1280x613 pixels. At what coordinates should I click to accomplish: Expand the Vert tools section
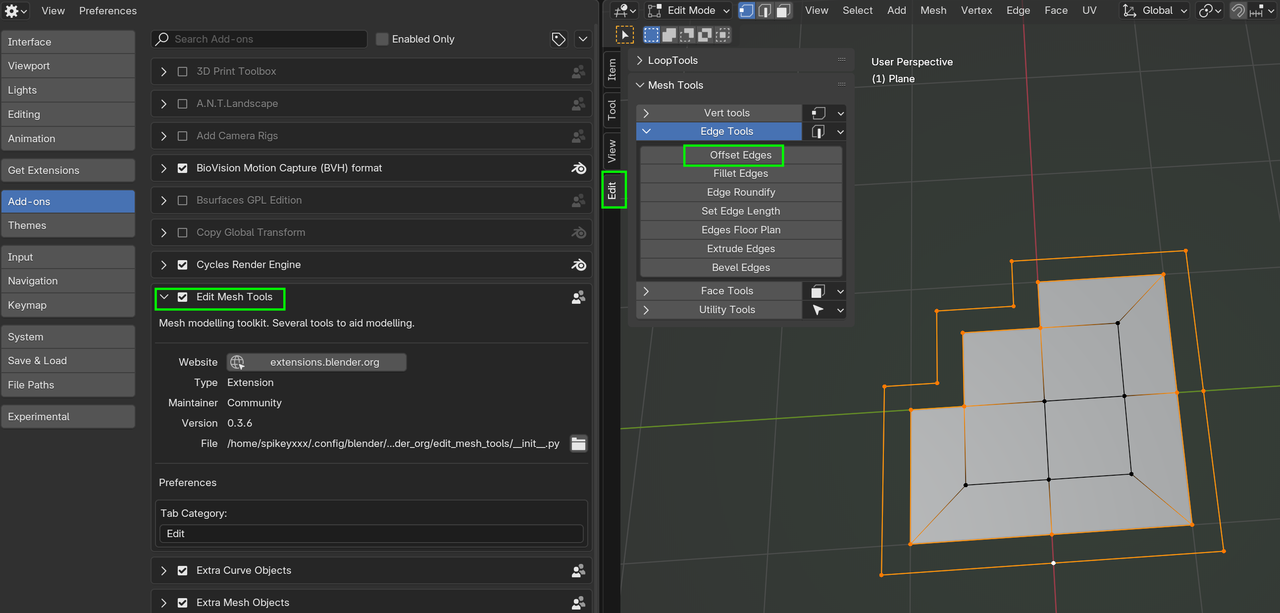[x=646, y=113]
